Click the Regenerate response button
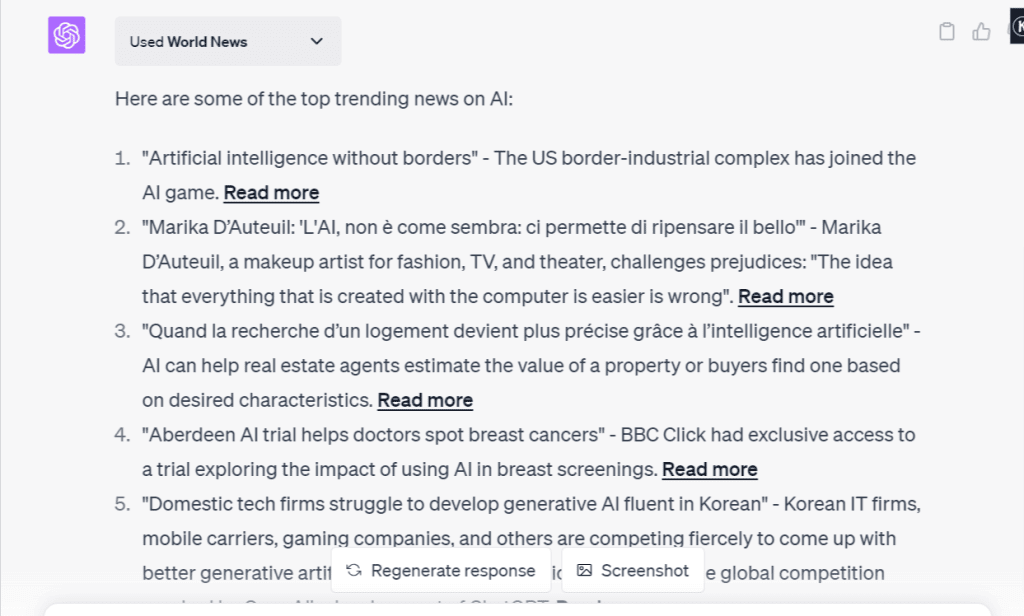Screen dimensions: 1024x616 [x=441, y=570]
